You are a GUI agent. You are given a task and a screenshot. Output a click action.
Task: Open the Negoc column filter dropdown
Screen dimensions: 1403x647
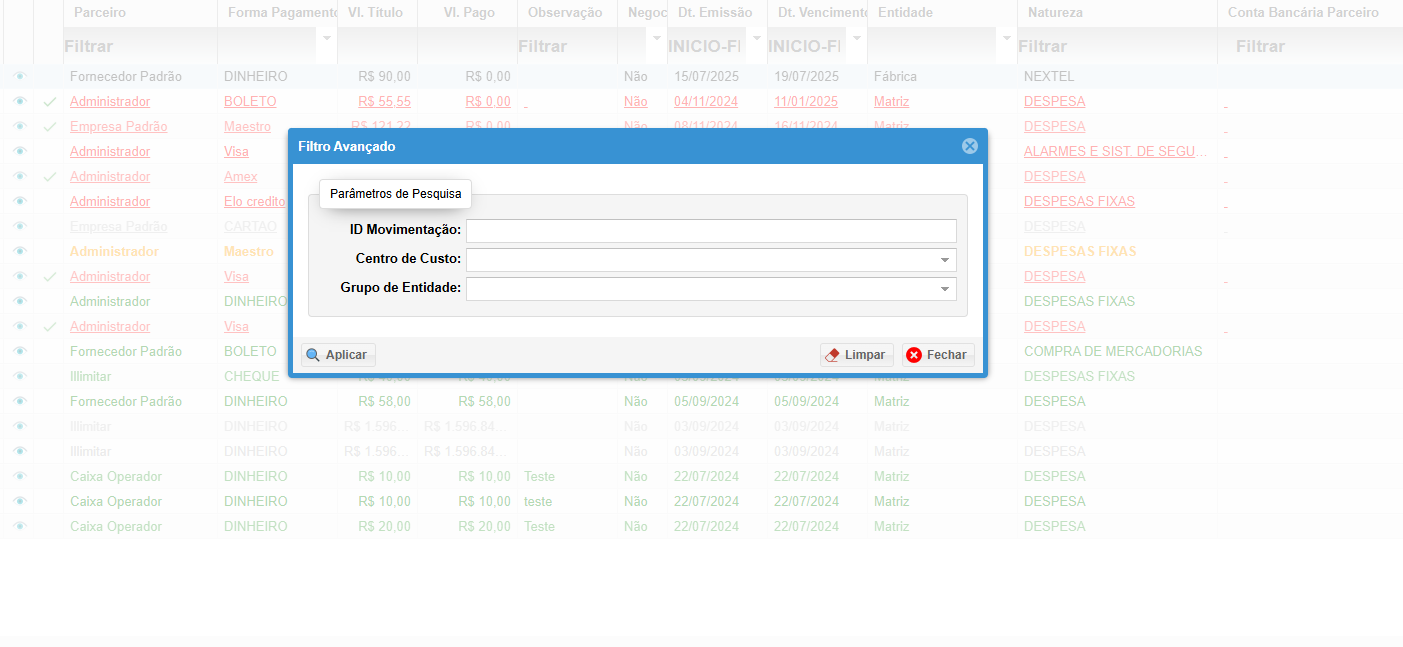pyautogui.click(x=657, y=38)
